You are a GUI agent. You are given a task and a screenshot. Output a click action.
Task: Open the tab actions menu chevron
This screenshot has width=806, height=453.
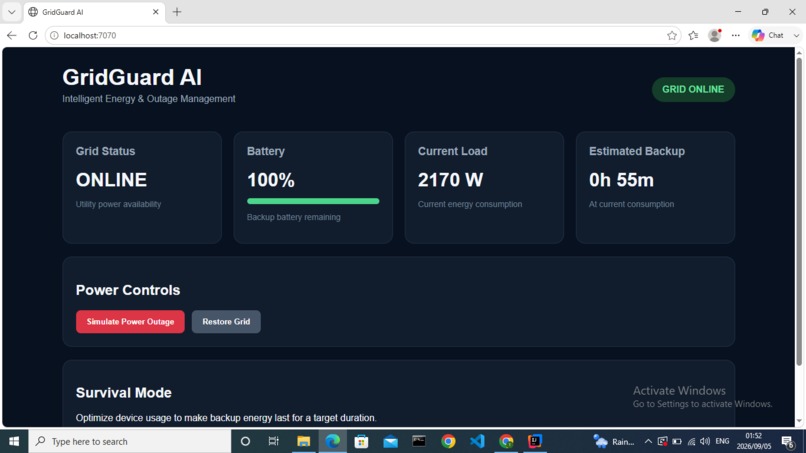point(11,12)
